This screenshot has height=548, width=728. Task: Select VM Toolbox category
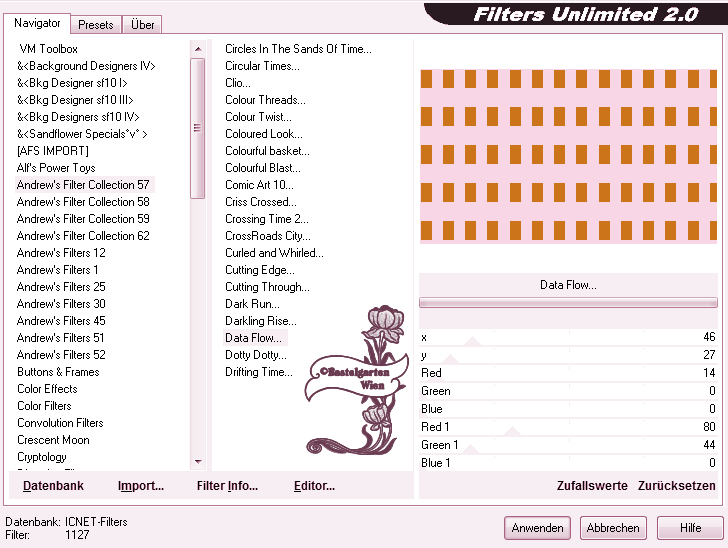coord(48,49)
